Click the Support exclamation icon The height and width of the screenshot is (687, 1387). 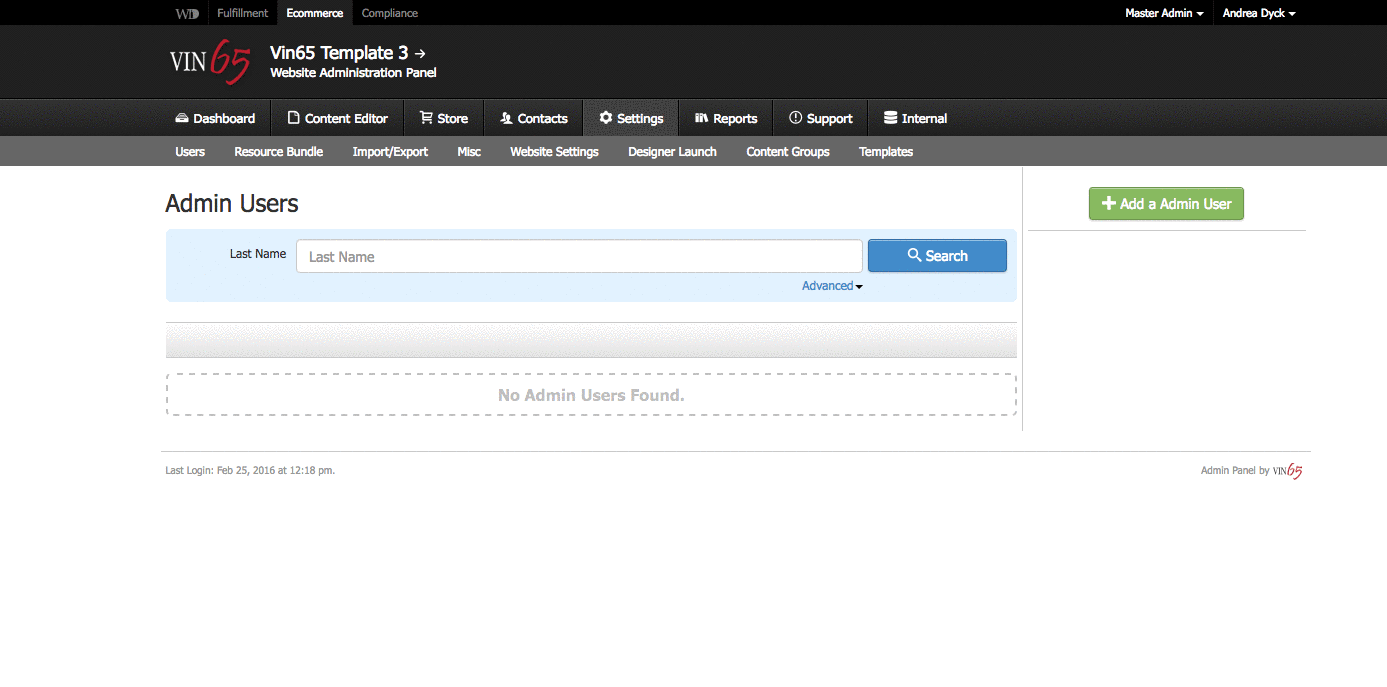796,118
